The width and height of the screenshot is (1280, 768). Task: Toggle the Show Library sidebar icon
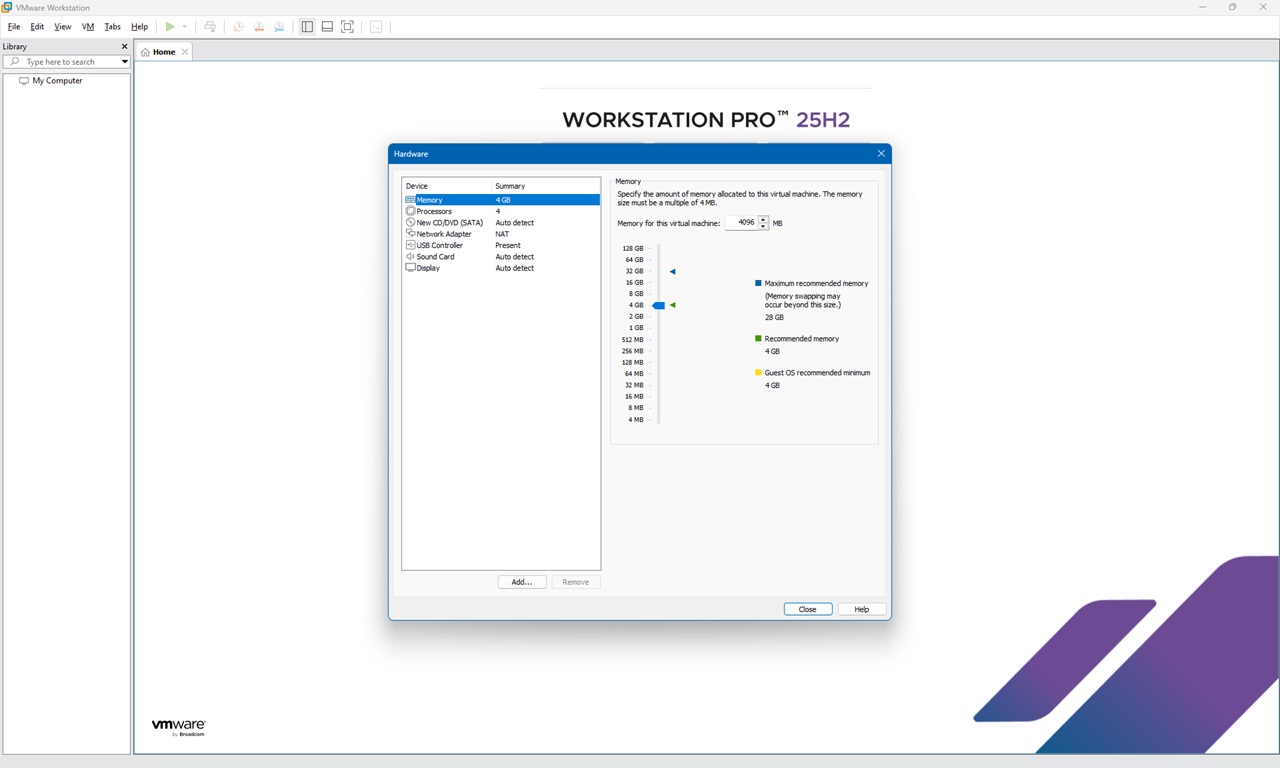pyautogui.click(x=307, y=27)
